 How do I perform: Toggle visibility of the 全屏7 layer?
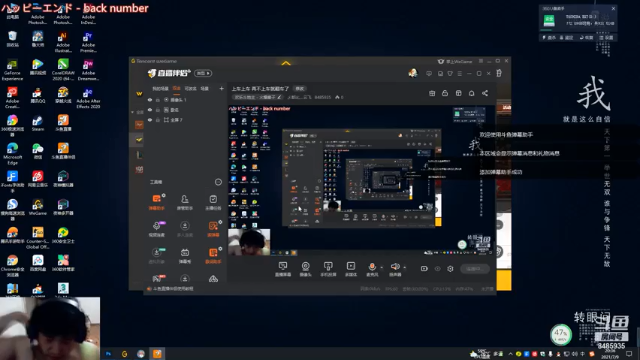pyautogui.click(x=150, y=120)
